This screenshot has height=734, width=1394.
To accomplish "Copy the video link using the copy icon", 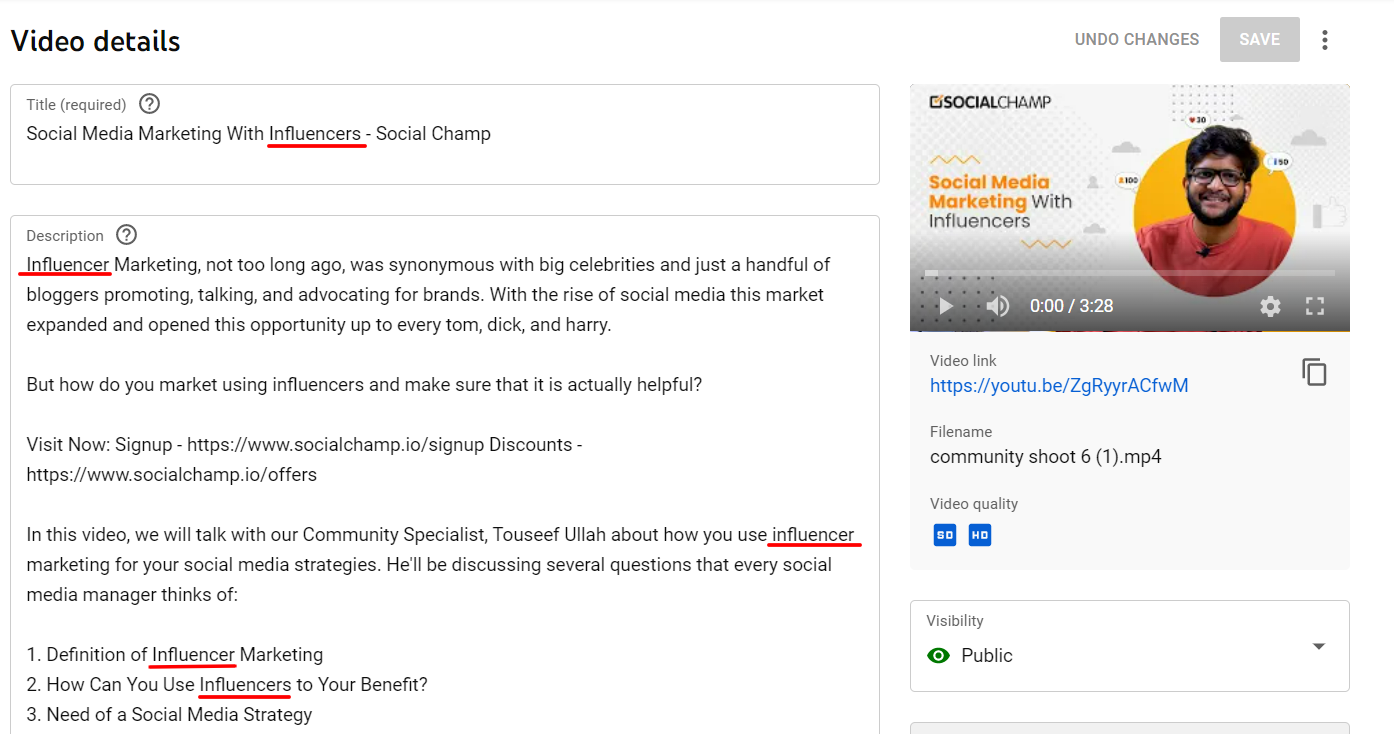I will coord(1314,371).
